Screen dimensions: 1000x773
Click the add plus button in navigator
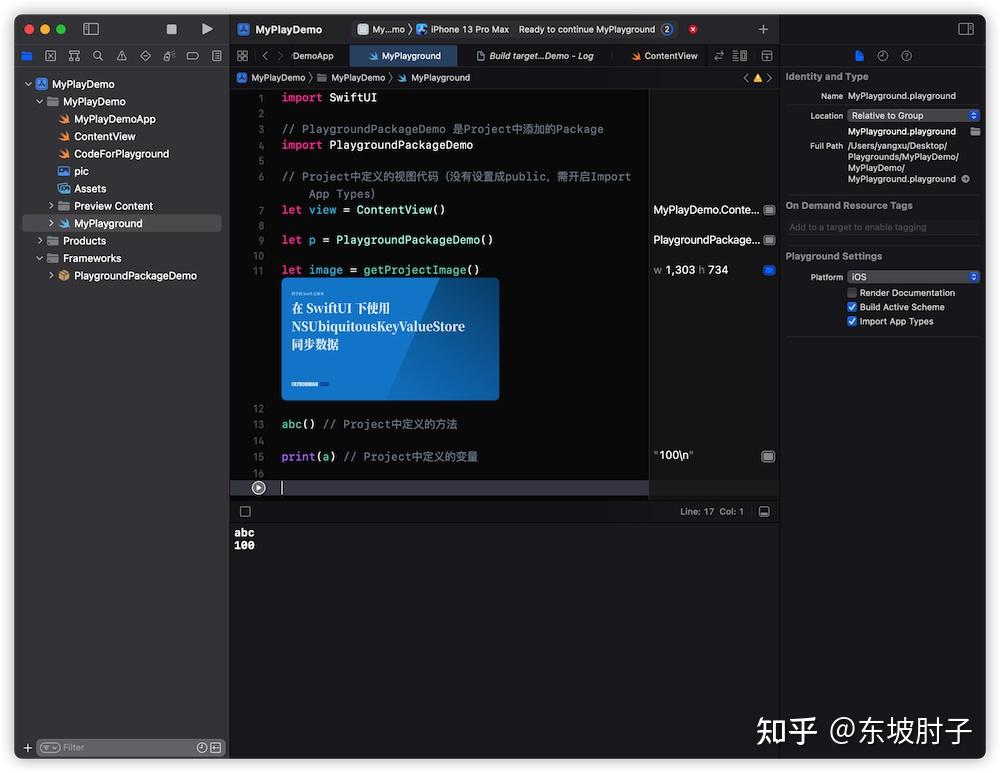pyautogui.click(x=27, y=747)
